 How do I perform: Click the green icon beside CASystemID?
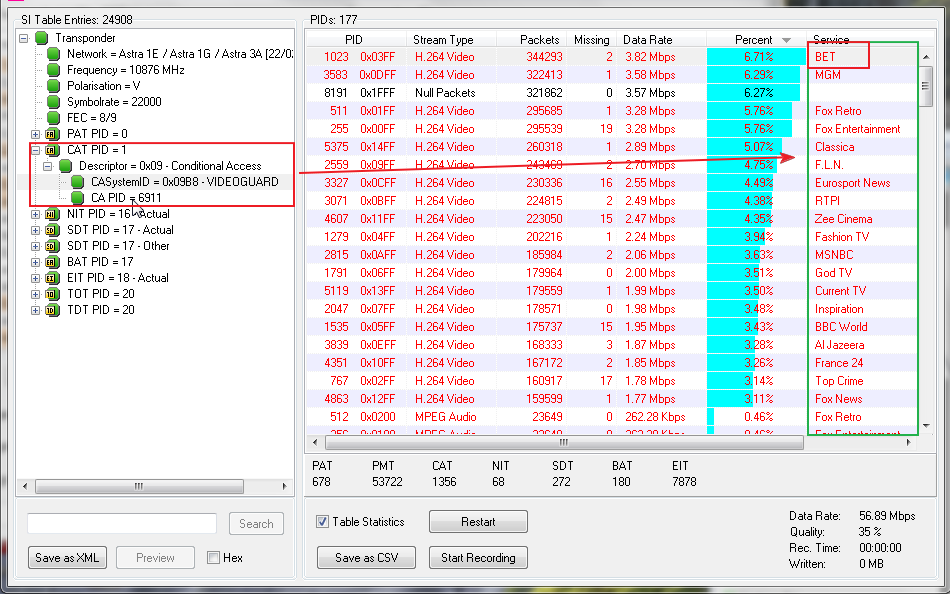[78, 182]
